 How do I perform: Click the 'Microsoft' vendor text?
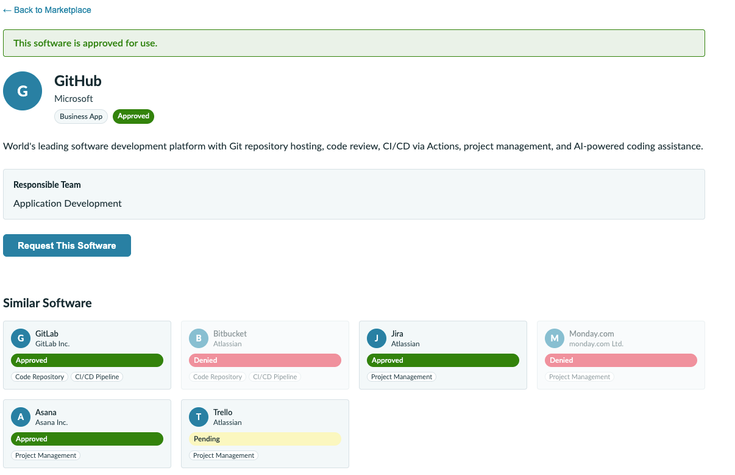point(74,99)
